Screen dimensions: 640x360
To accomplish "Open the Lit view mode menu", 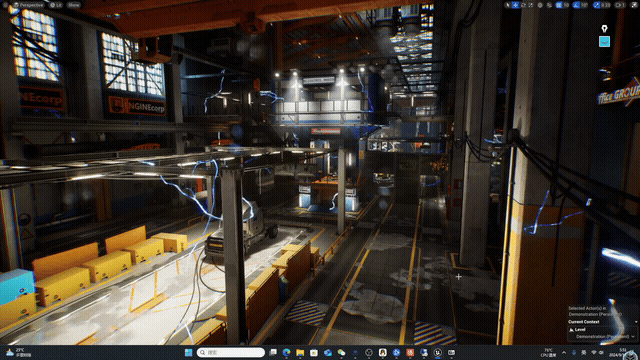I will click(56, 5).
